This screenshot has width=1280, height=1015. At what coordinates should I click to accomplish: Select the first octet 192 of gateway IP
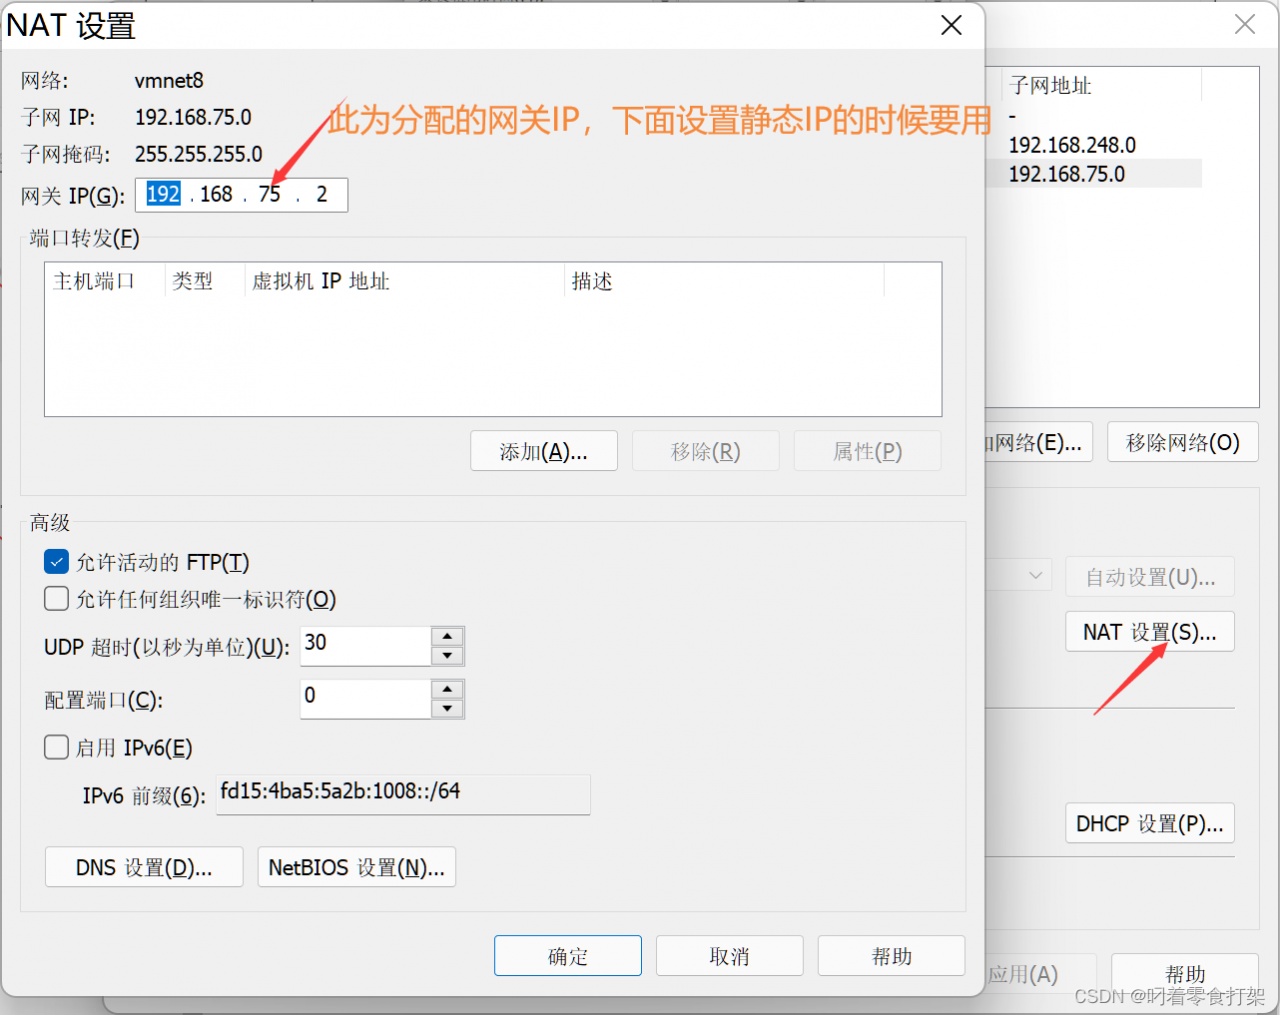(163, 194)
